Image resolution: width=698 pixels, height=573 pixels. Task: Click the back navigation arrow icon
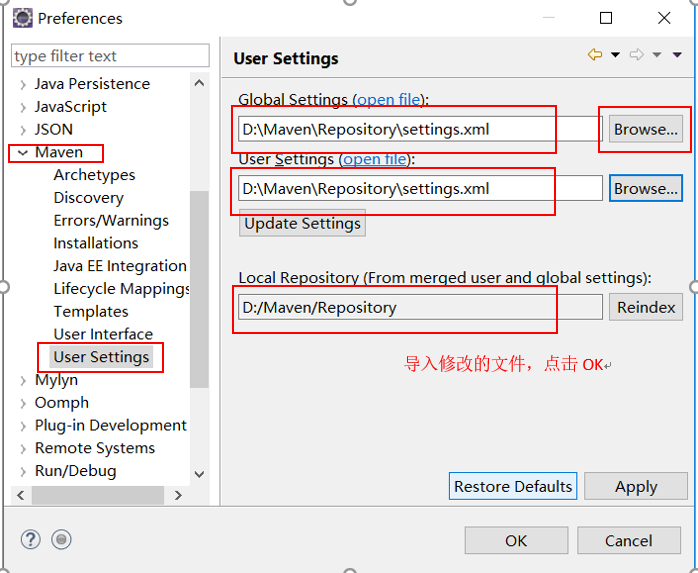point(595,55)
